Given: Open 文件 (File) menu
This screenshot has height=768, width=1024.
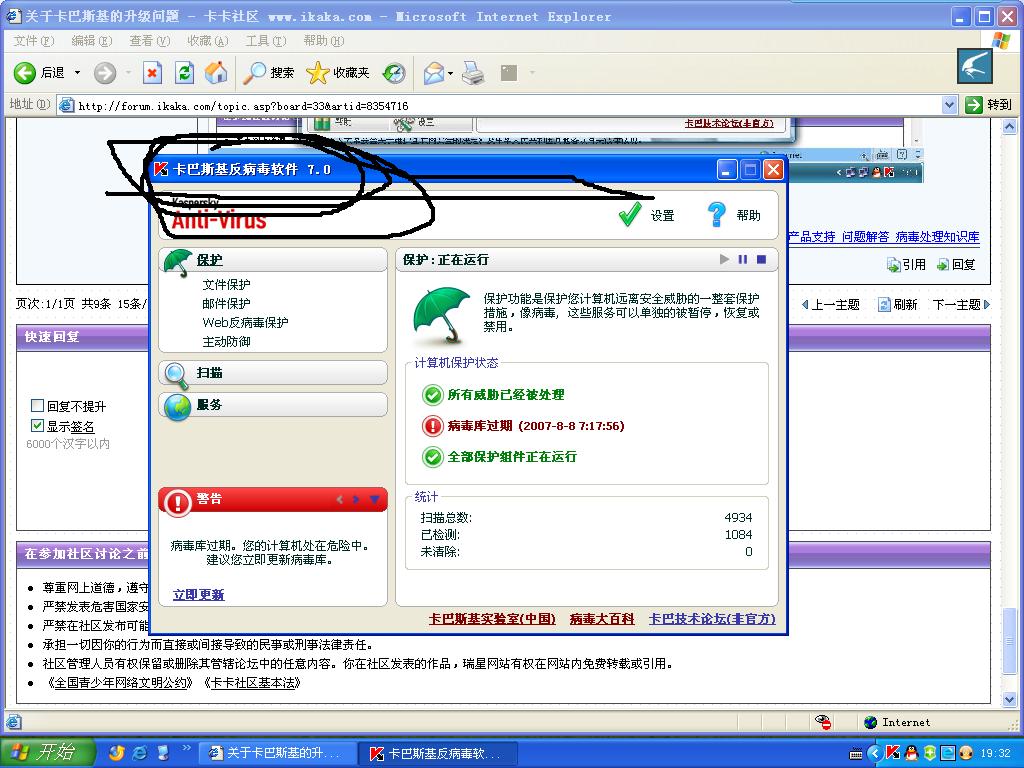Looking at the screenshot, I should coord(33,41).
